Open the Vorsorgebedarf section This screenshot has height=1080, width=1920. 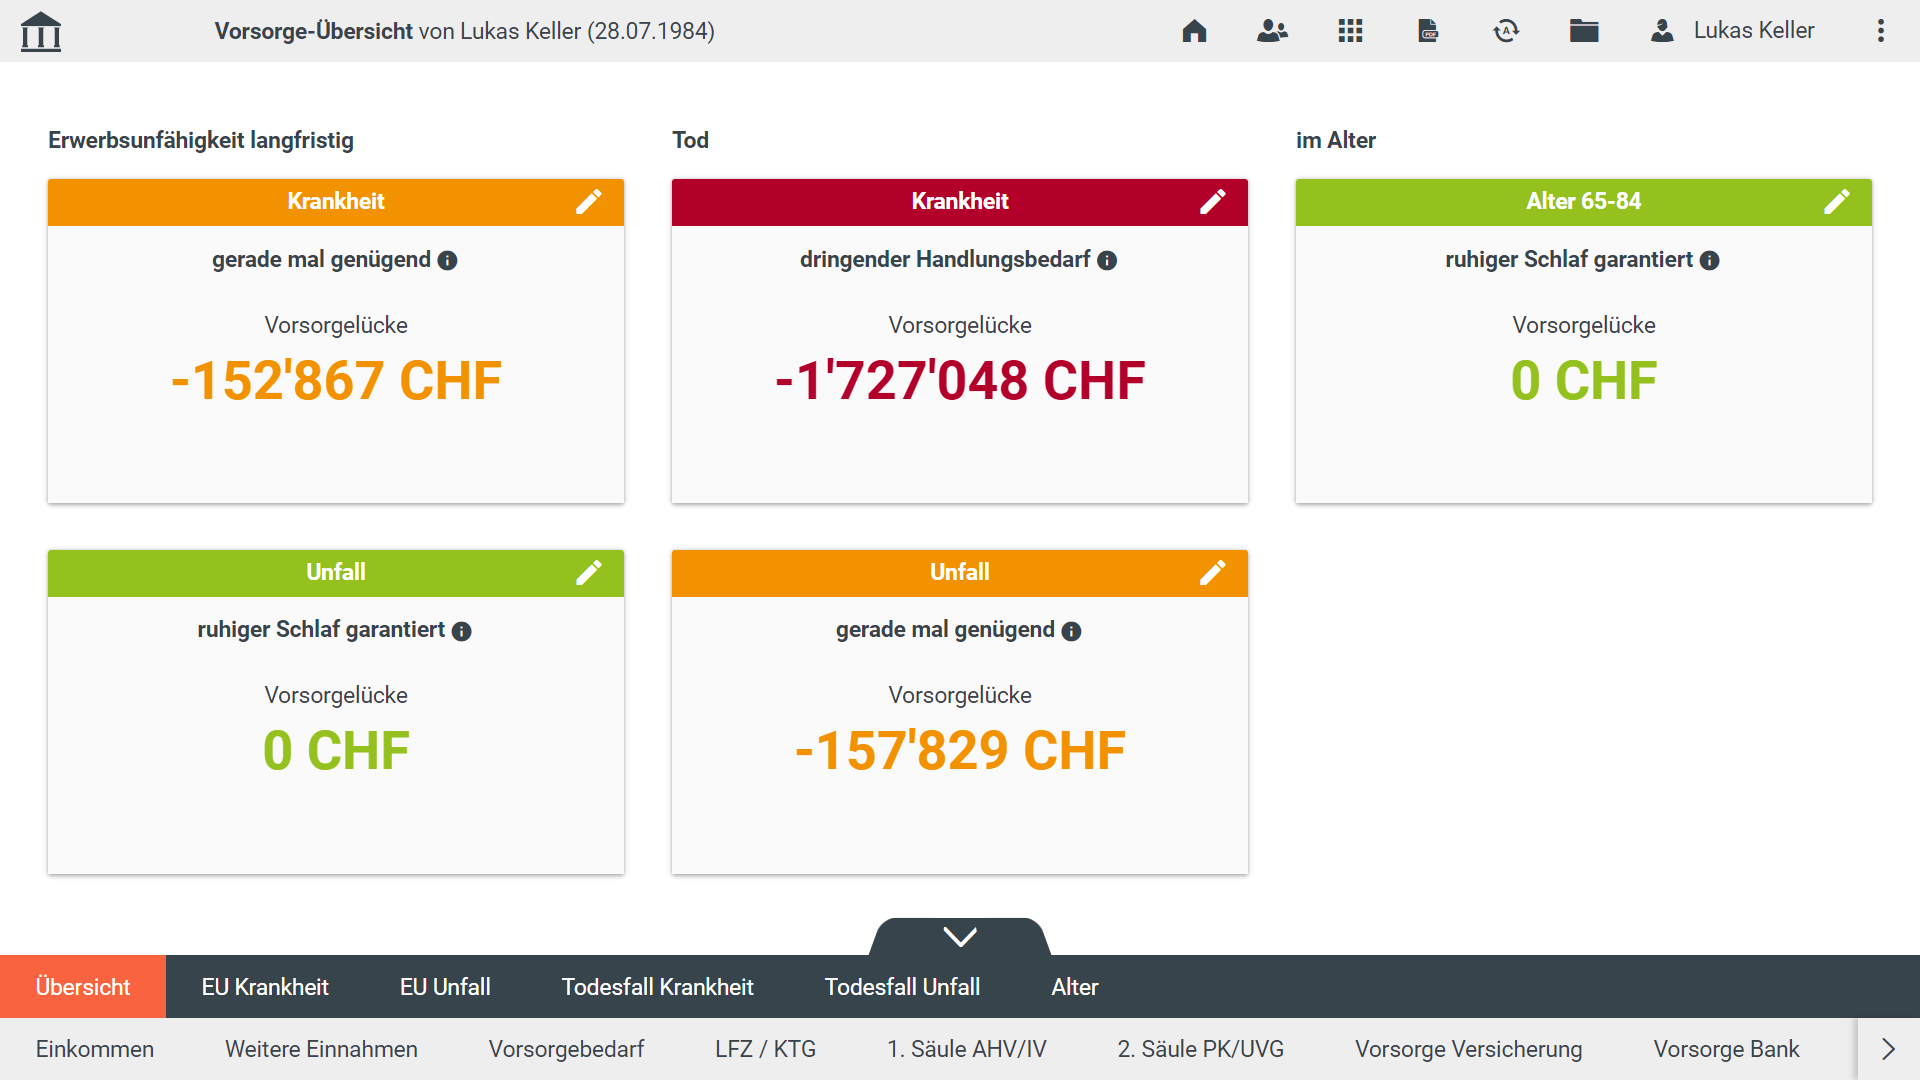pyautogui.click(x=566, y=1049)
